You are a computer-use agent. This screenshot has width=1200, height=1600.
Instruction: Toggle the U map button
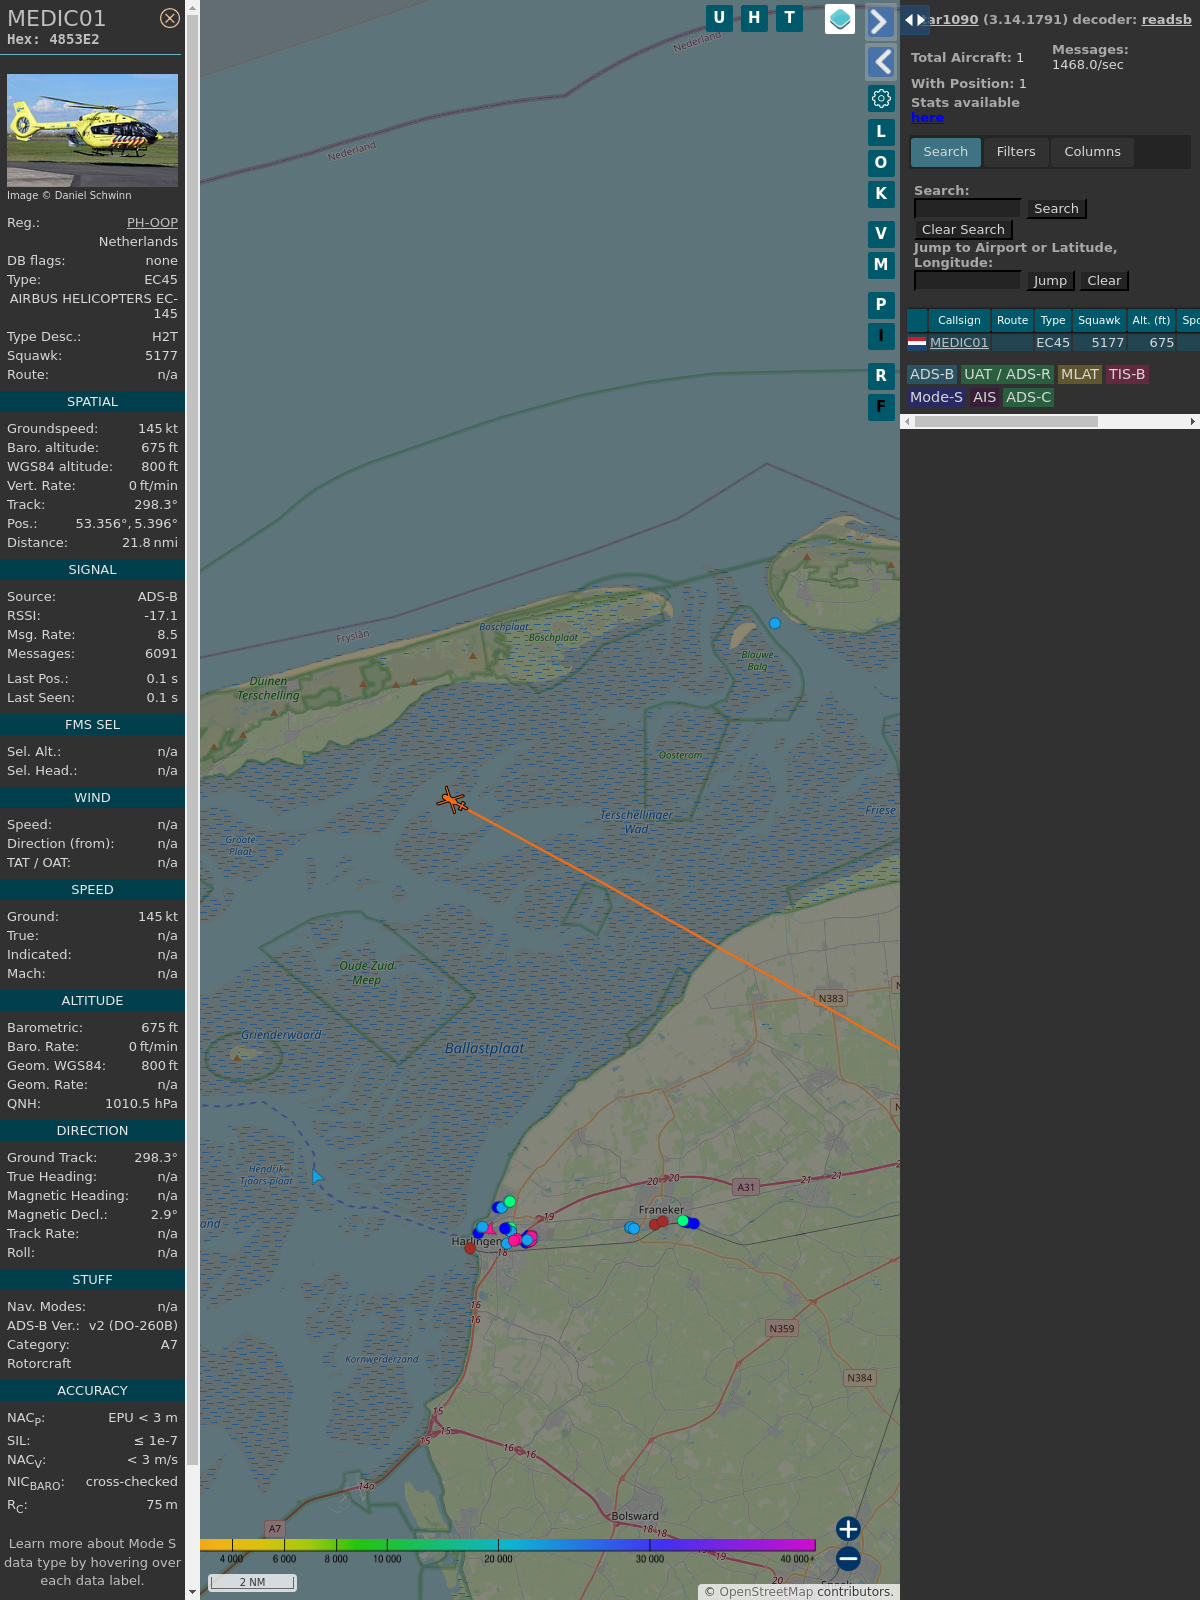click(719, 18)
